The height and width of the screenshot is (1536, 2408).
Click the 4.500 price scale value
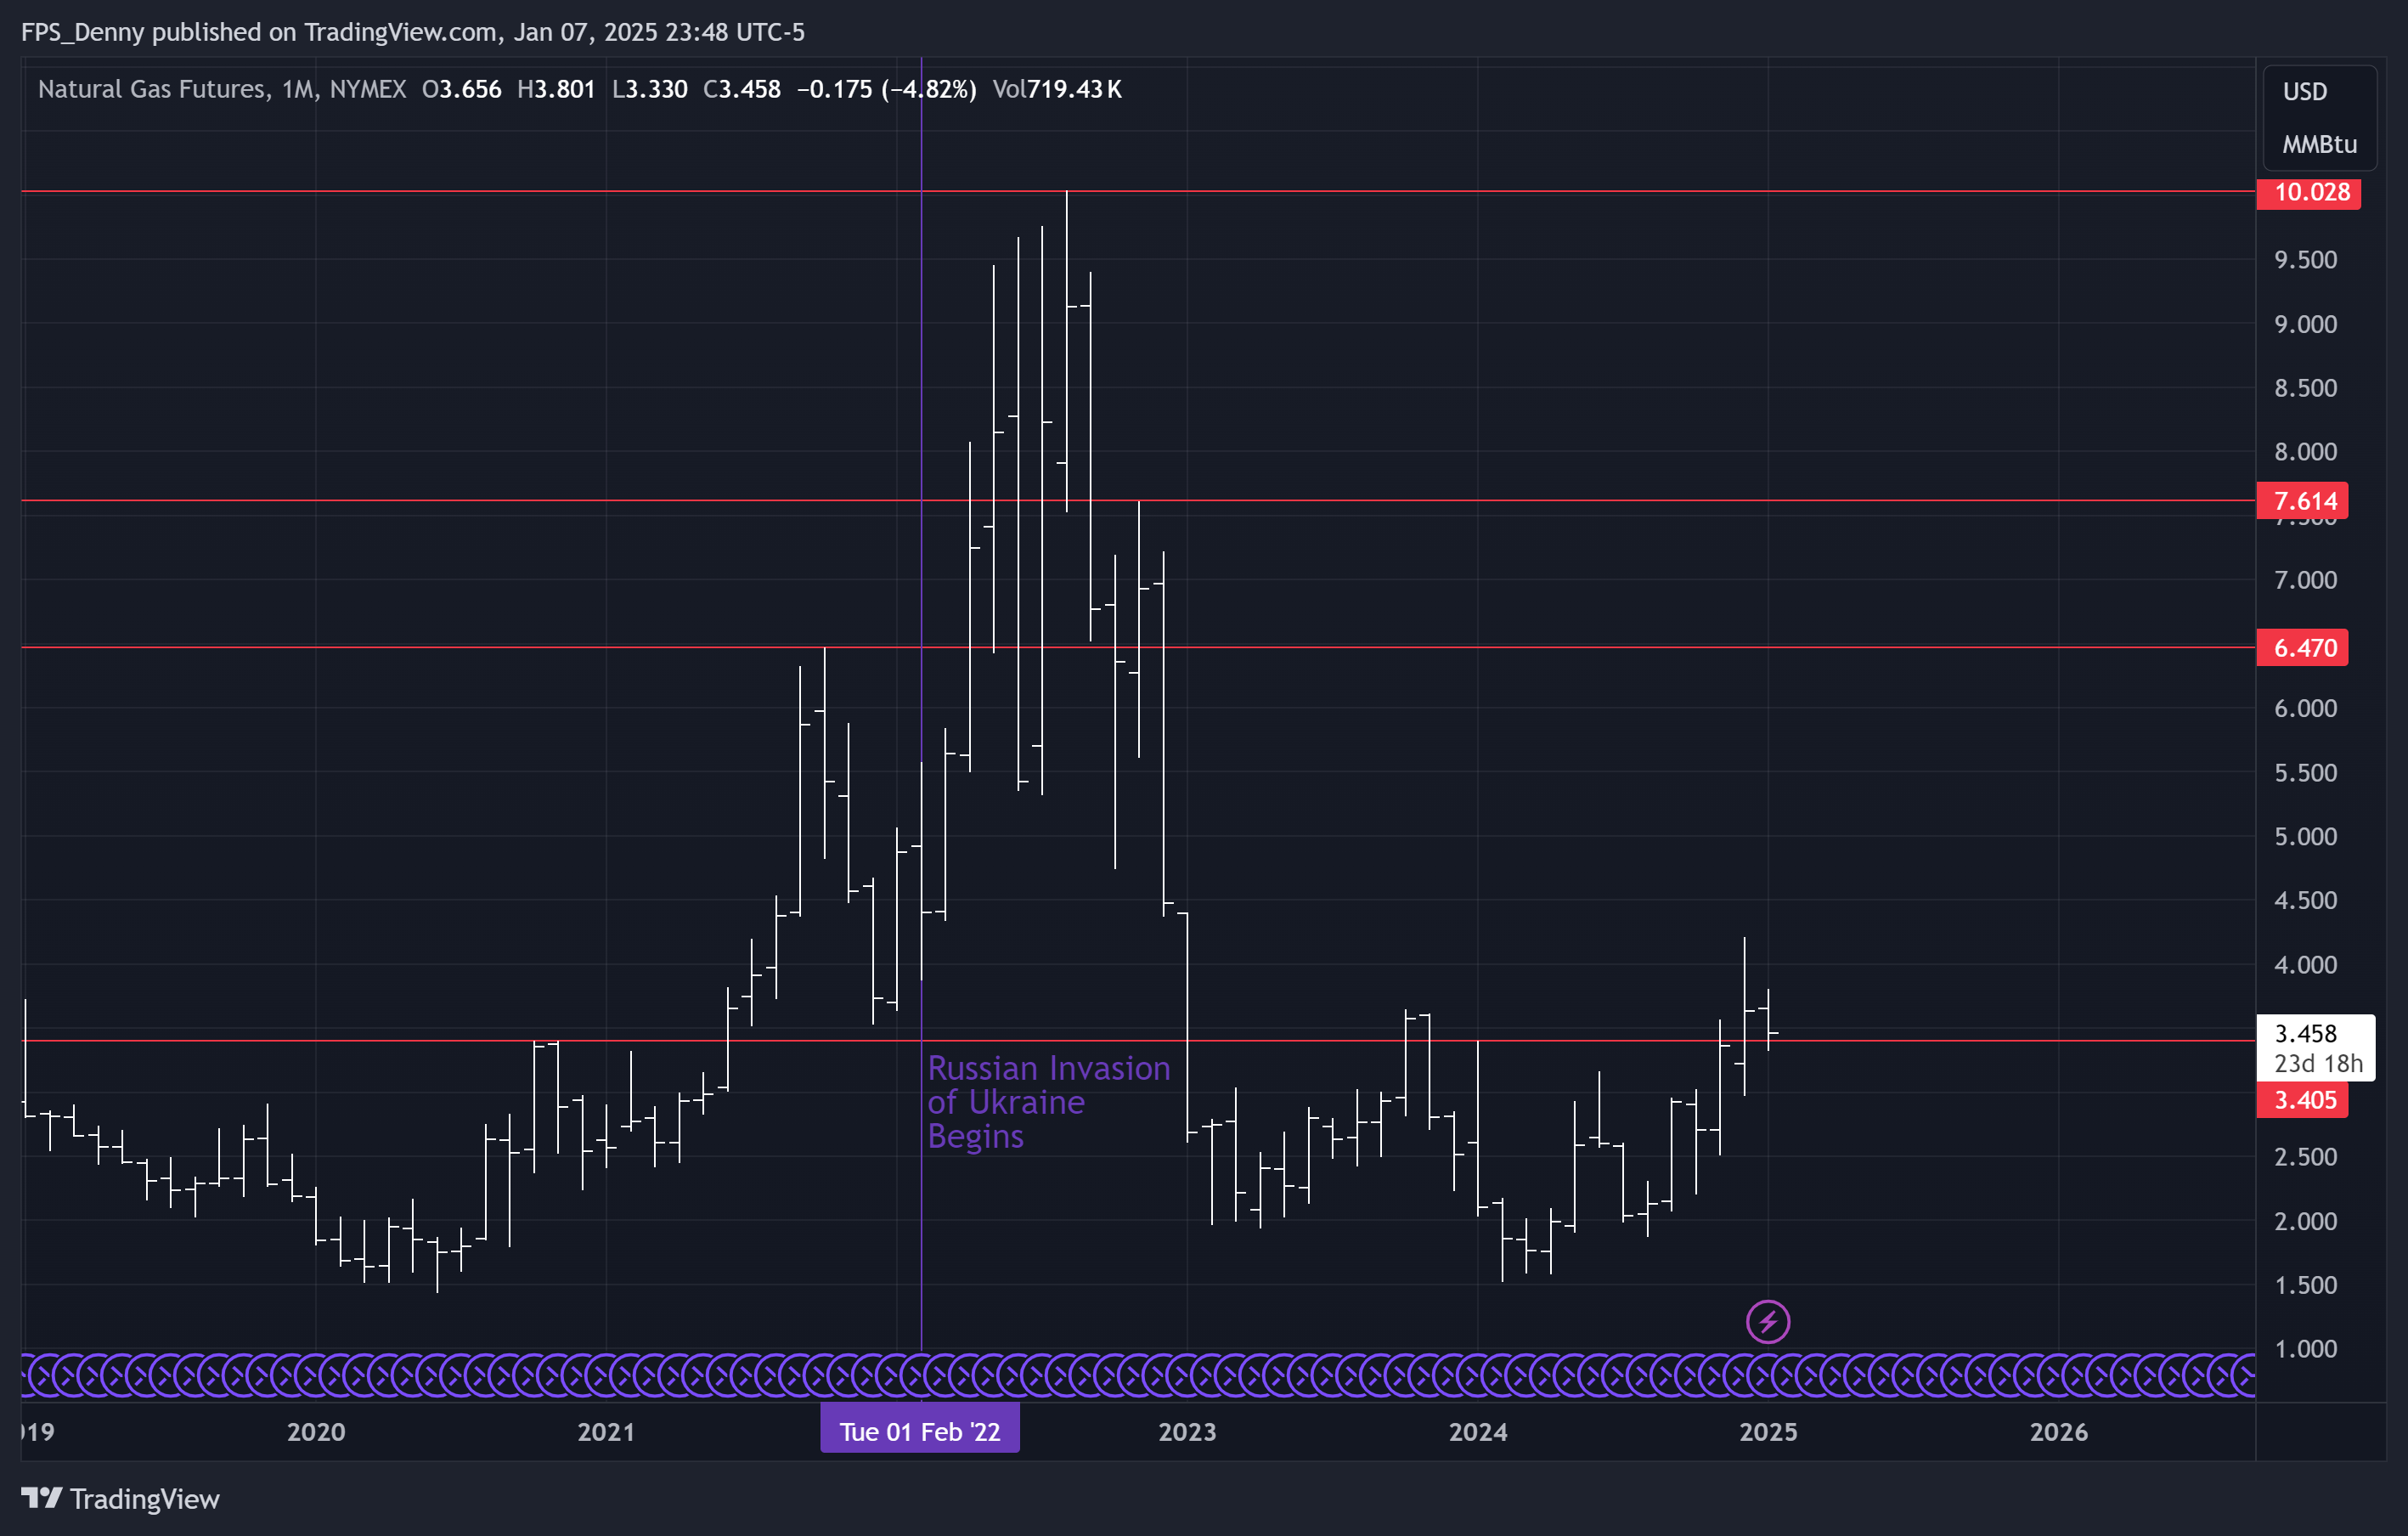[2305, 900]
